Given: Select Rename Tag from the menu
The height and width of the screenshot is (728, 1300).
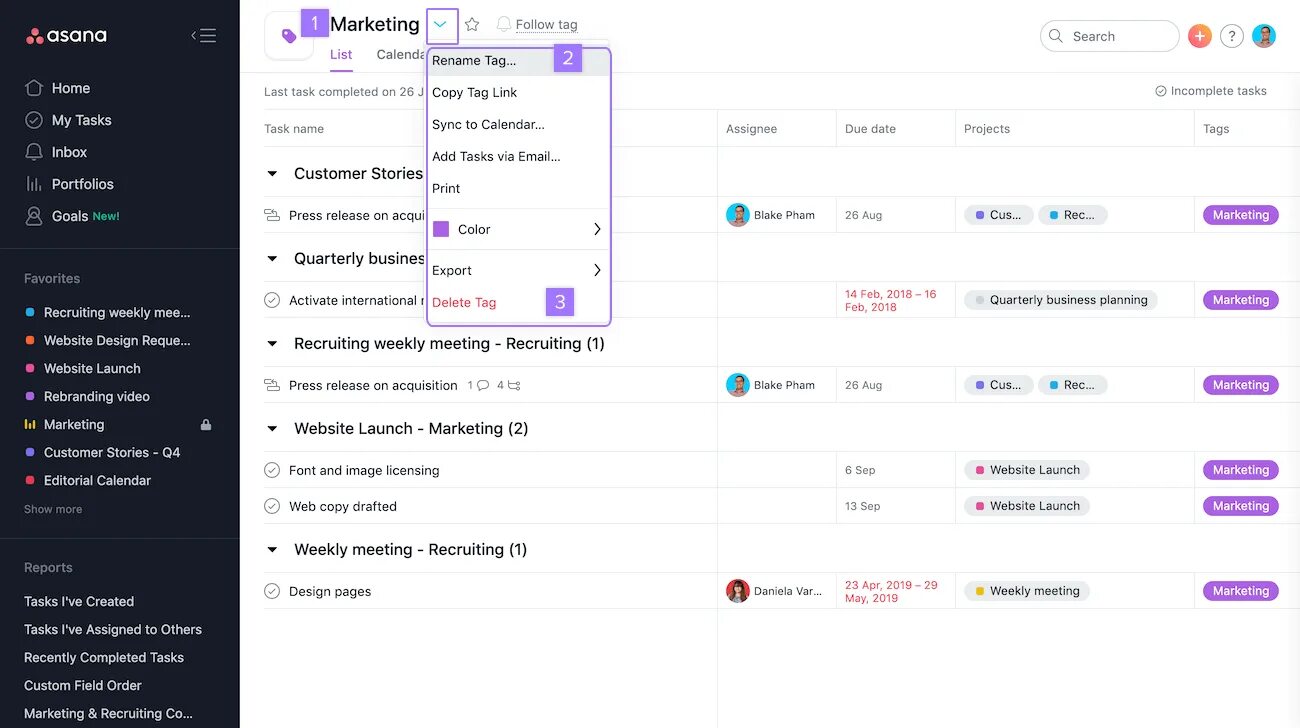Looking at the screenshot, I should (473, 60).
